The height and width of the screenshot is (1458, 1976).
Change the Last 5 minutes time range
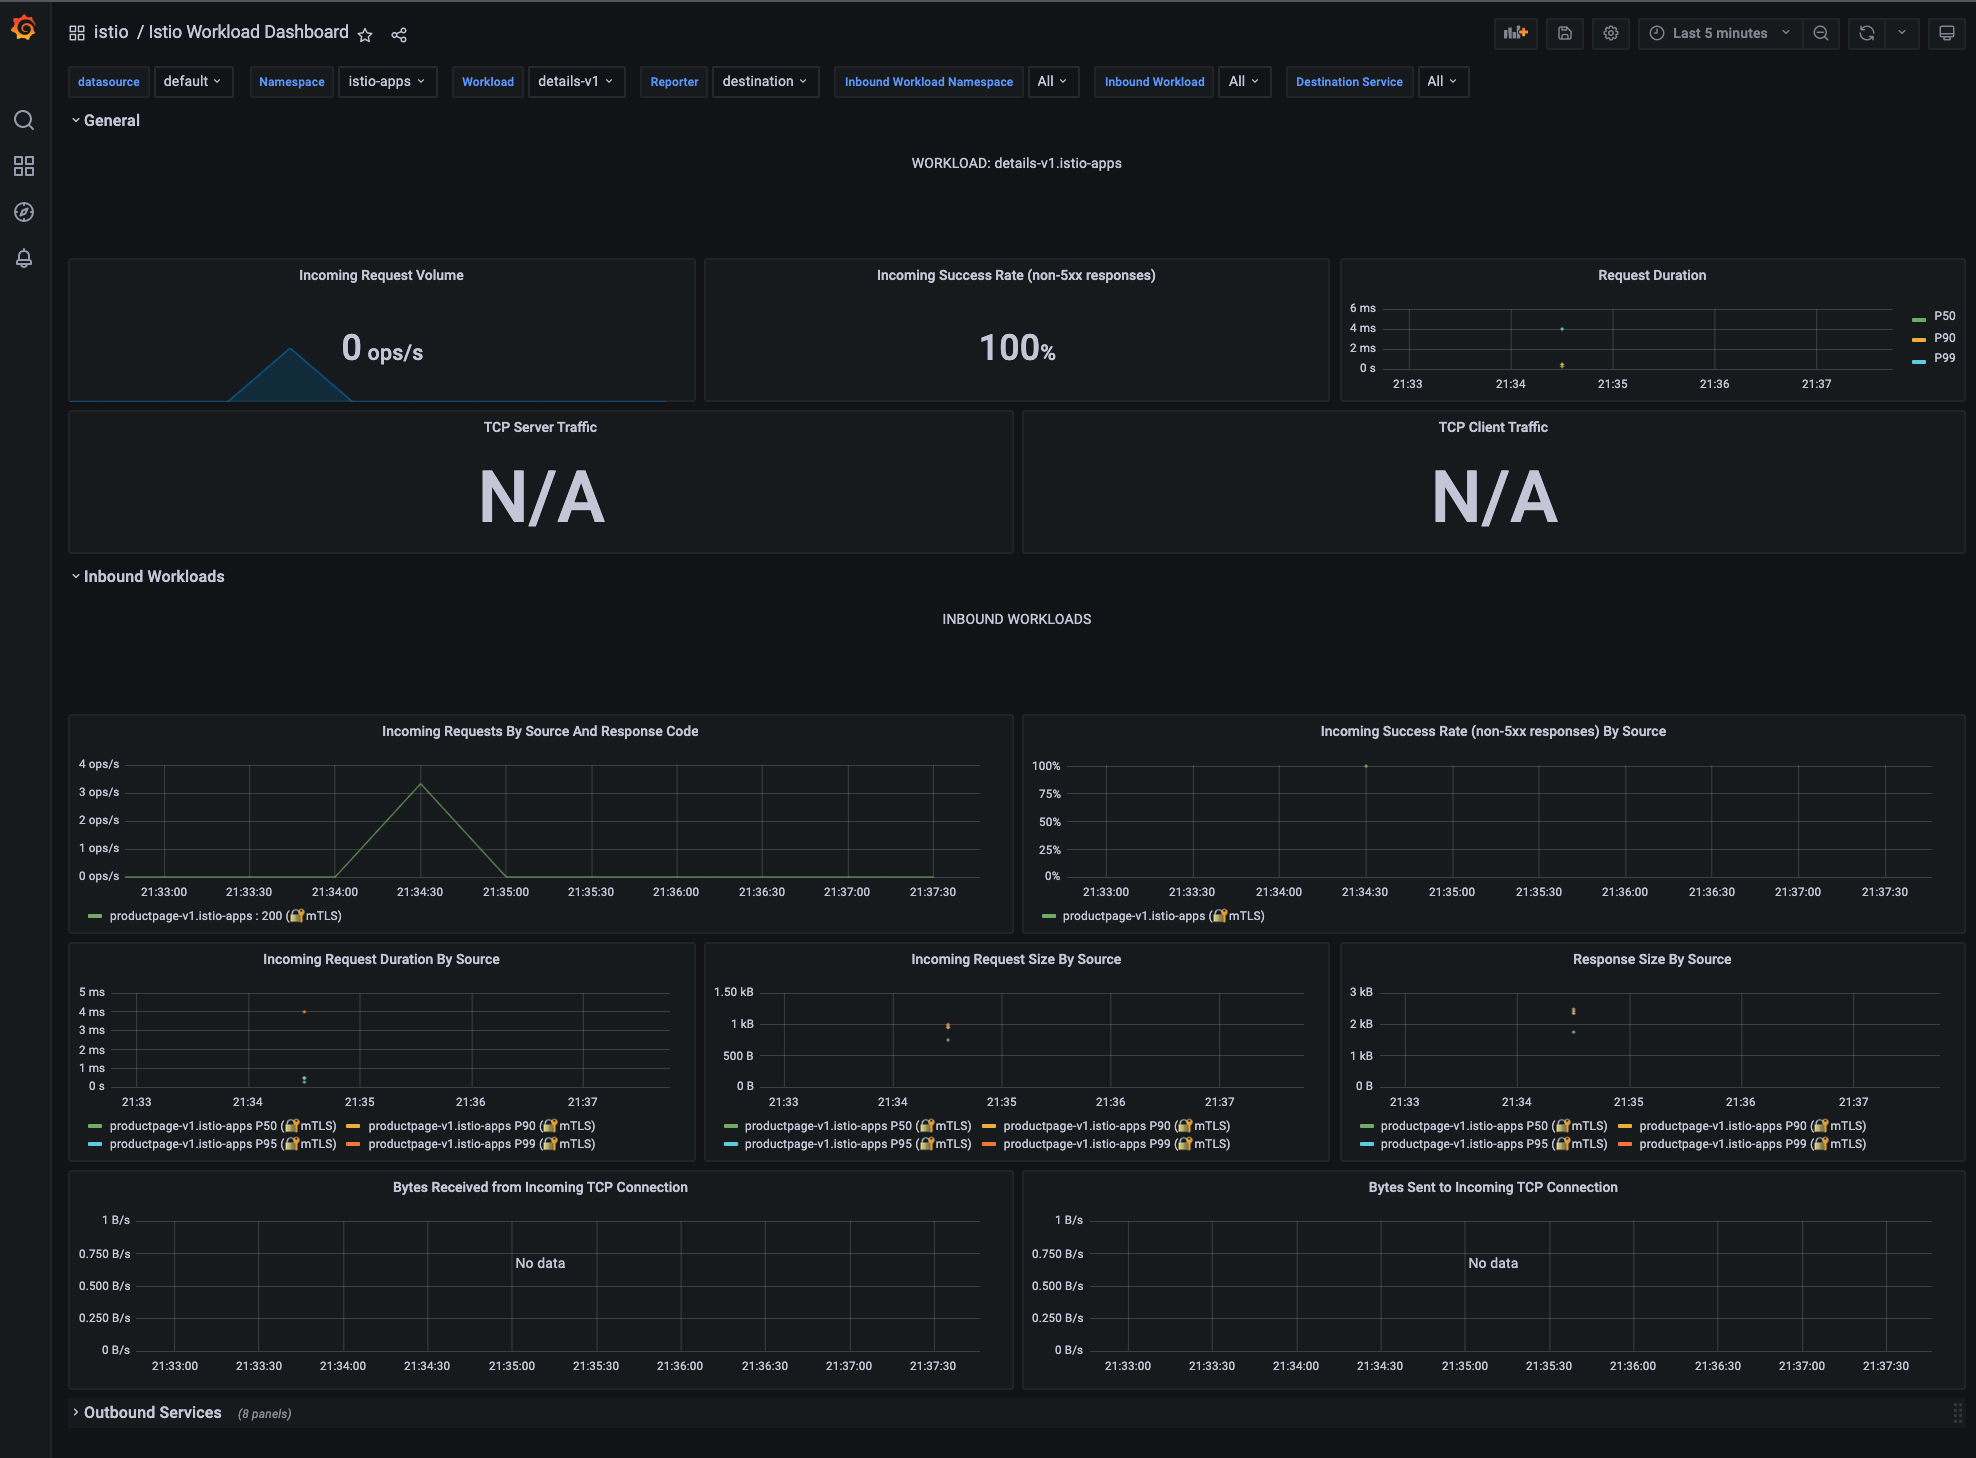tap(1718, 33)
